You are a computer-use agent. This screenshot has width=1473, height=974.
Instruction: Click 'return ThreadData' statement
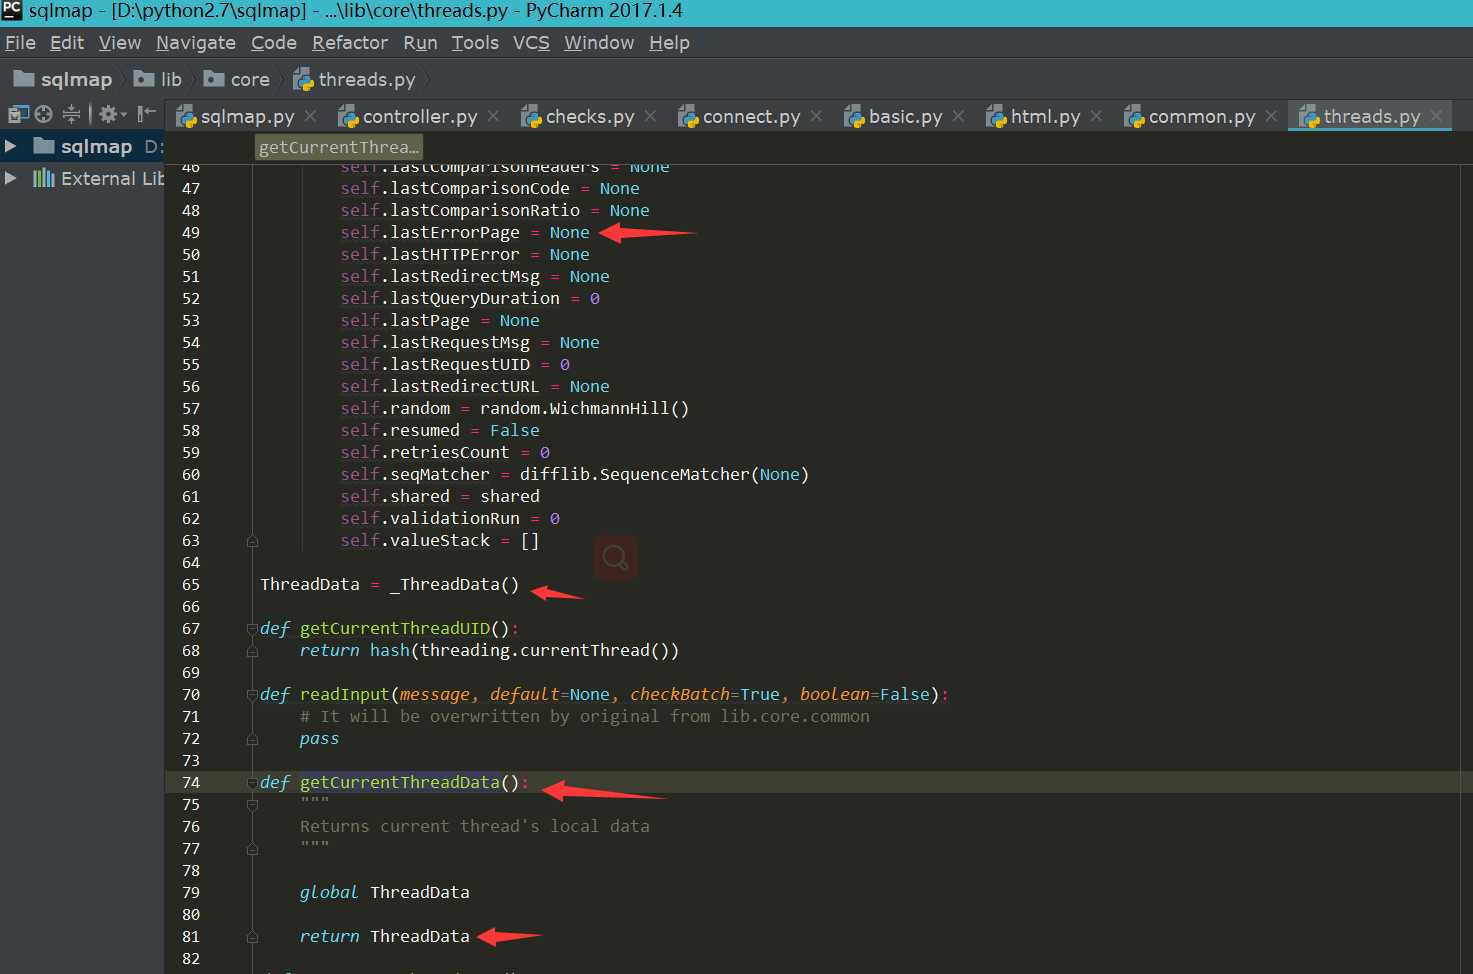tap(385, 937)
